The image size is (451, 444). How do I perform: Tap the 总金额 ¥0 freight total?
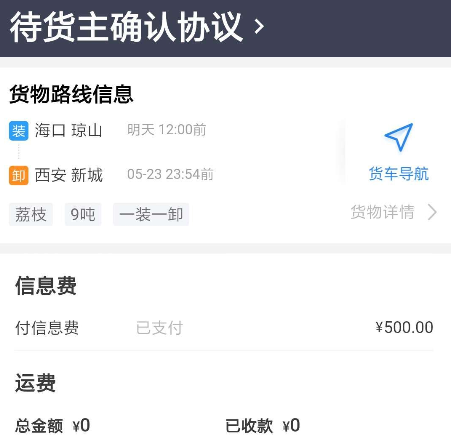click(53, 426)
